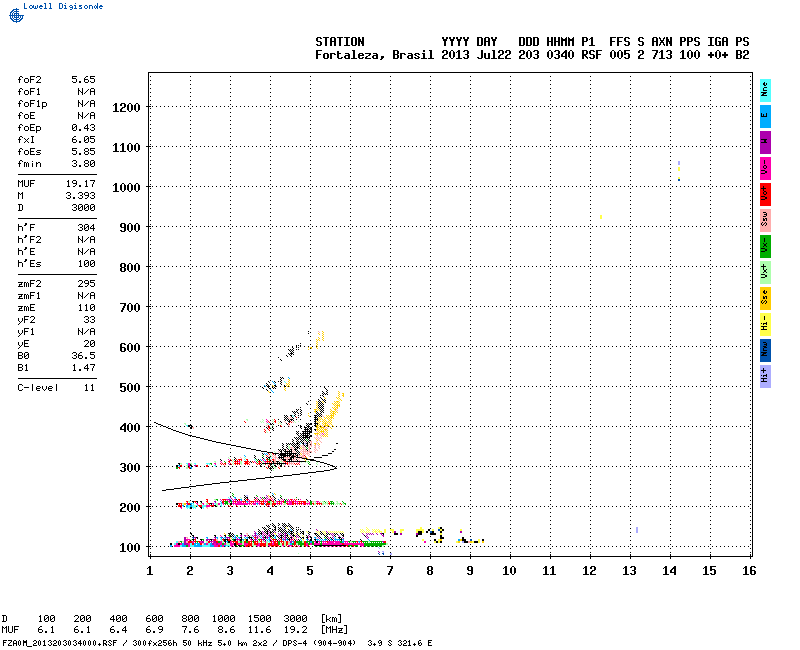Click the 13 label on frequency axis

coord(629,571)
